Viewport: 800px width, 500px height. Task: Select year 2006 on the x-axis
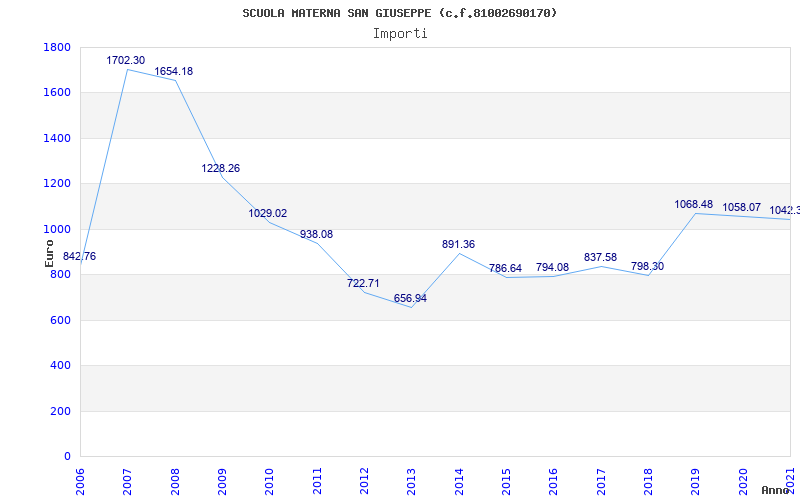(81, 481)
